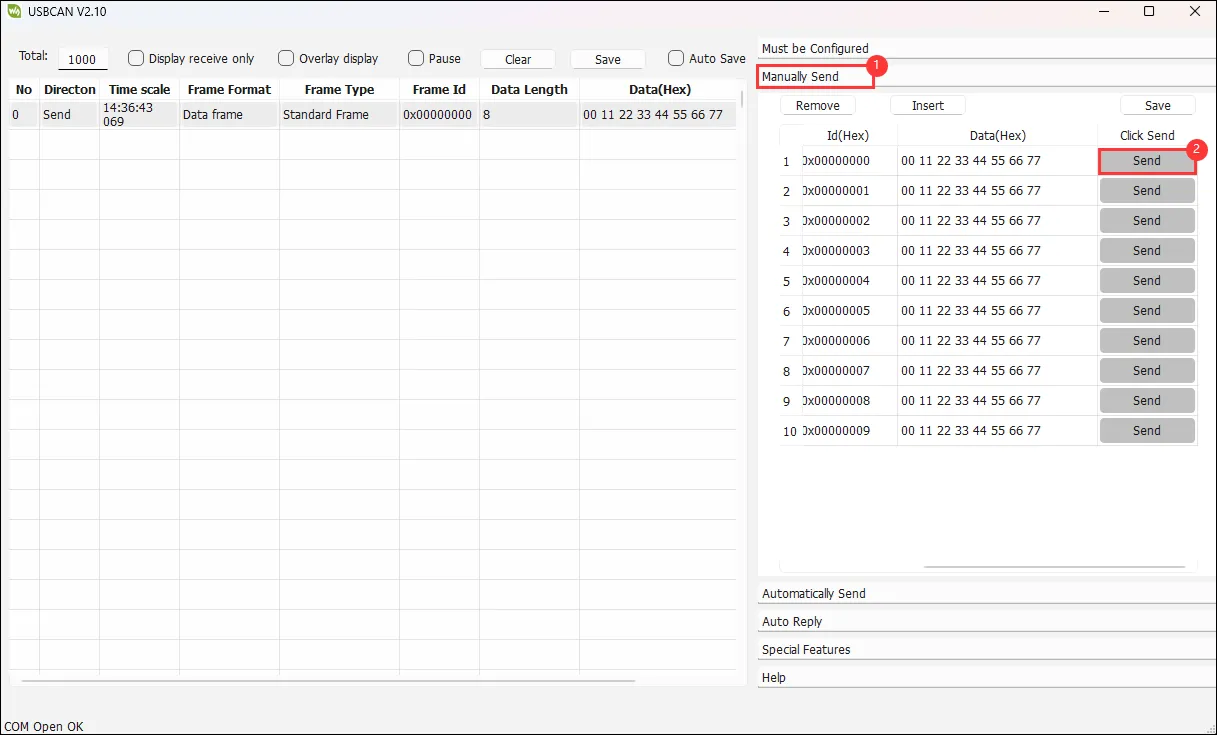Click the USBCAN application logo icon
Screen dimensions: 1217x735
click(15, 11)
